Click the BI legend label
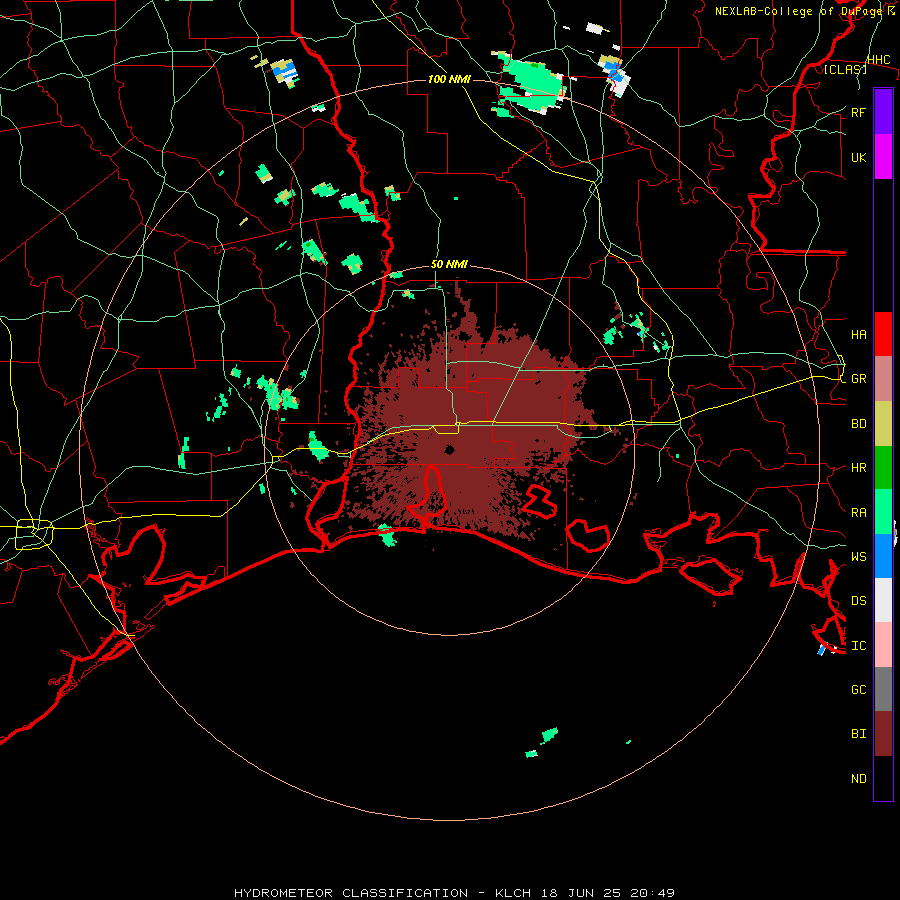Viewport: 900px width, 900px height. point(858,734)
